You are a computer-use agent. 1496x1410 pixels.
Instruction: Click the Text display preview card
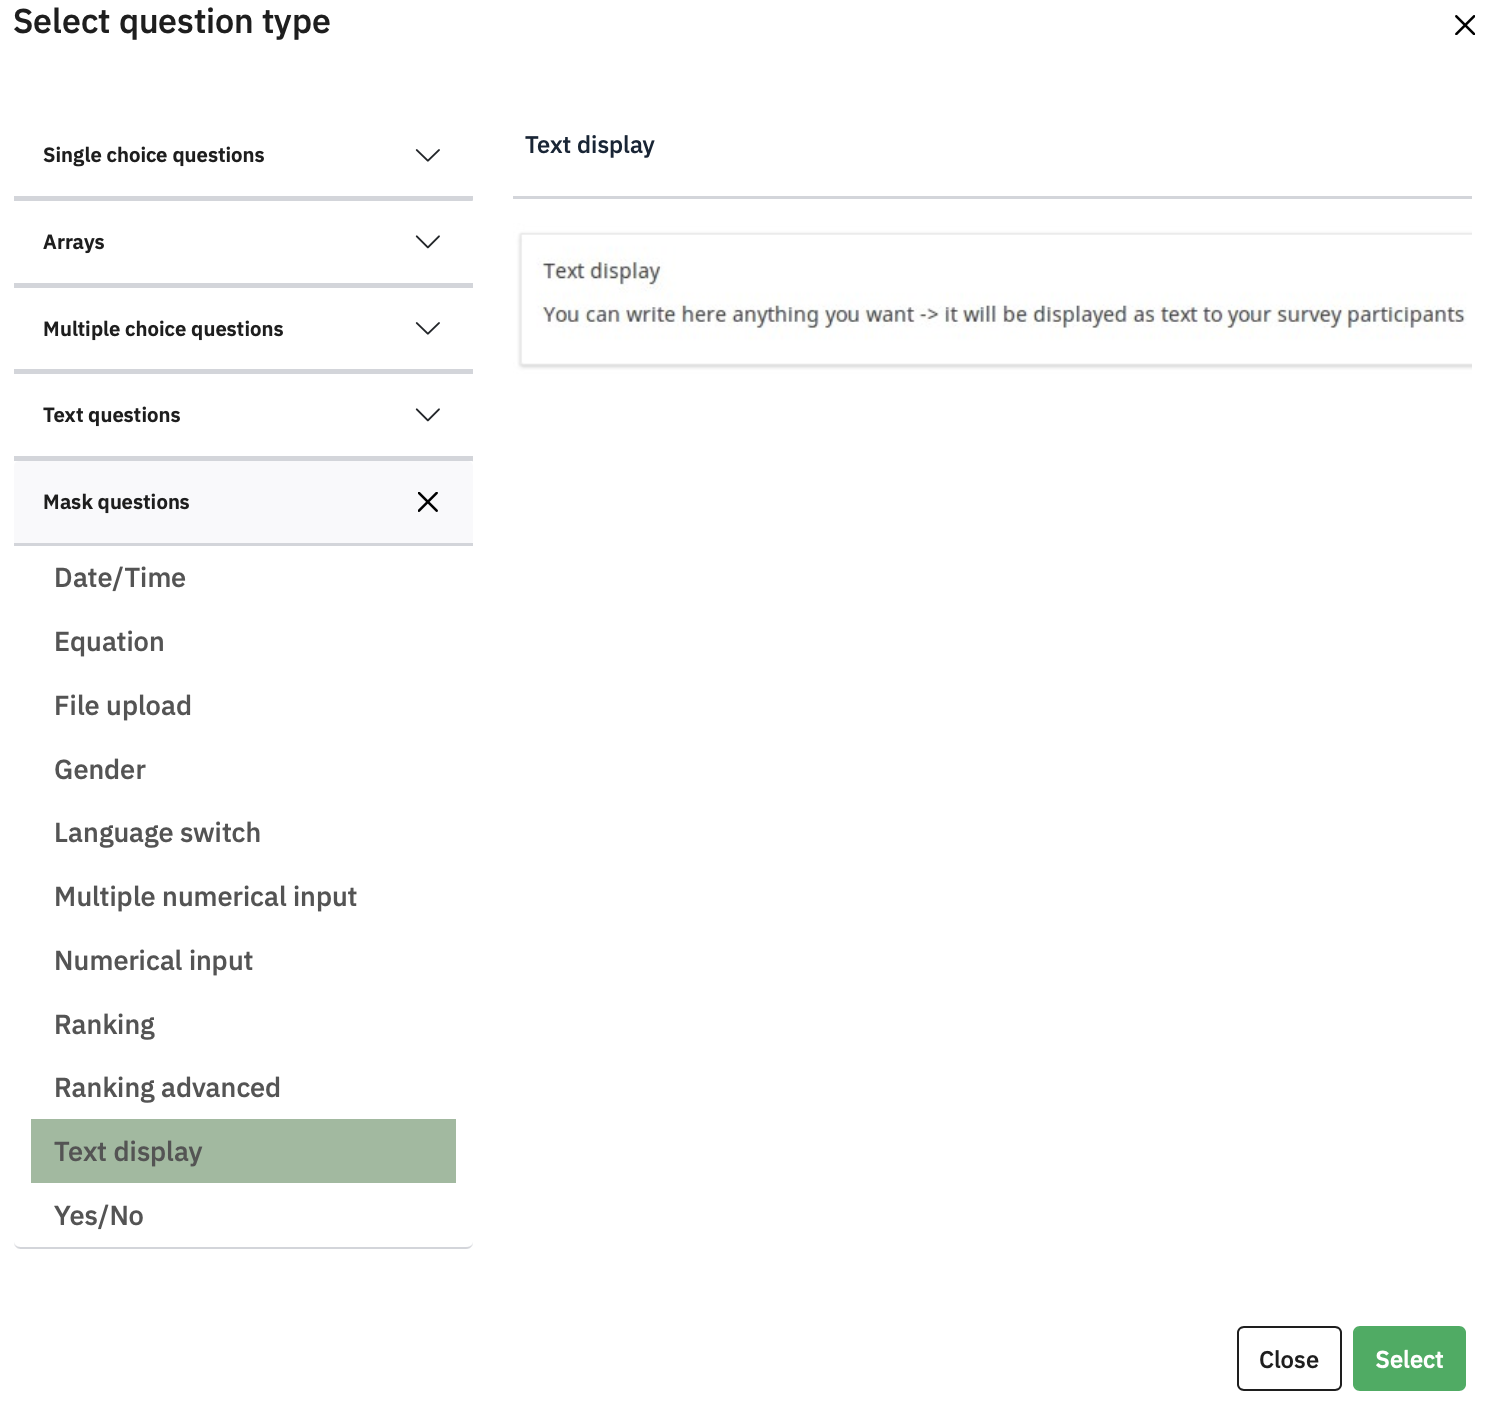pos(995,299)
